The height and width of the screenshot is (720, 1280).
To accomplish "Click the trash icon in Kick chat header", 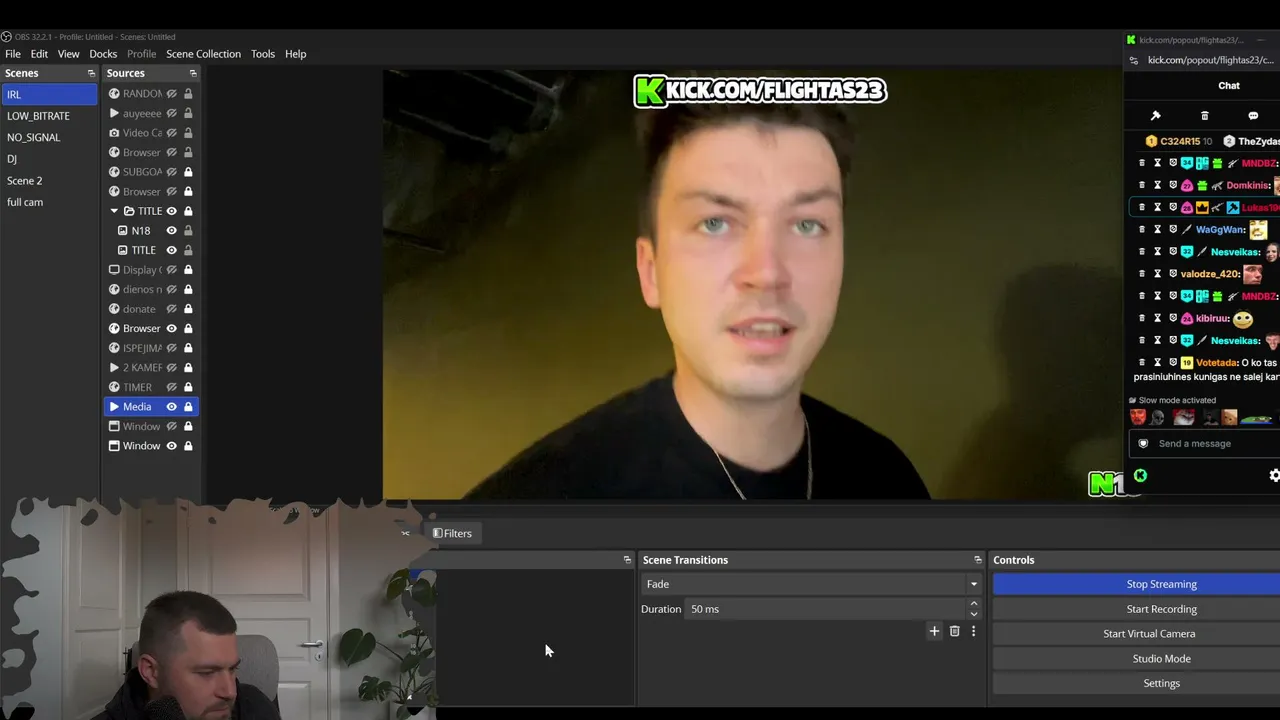I will [x=1204, y=116].
